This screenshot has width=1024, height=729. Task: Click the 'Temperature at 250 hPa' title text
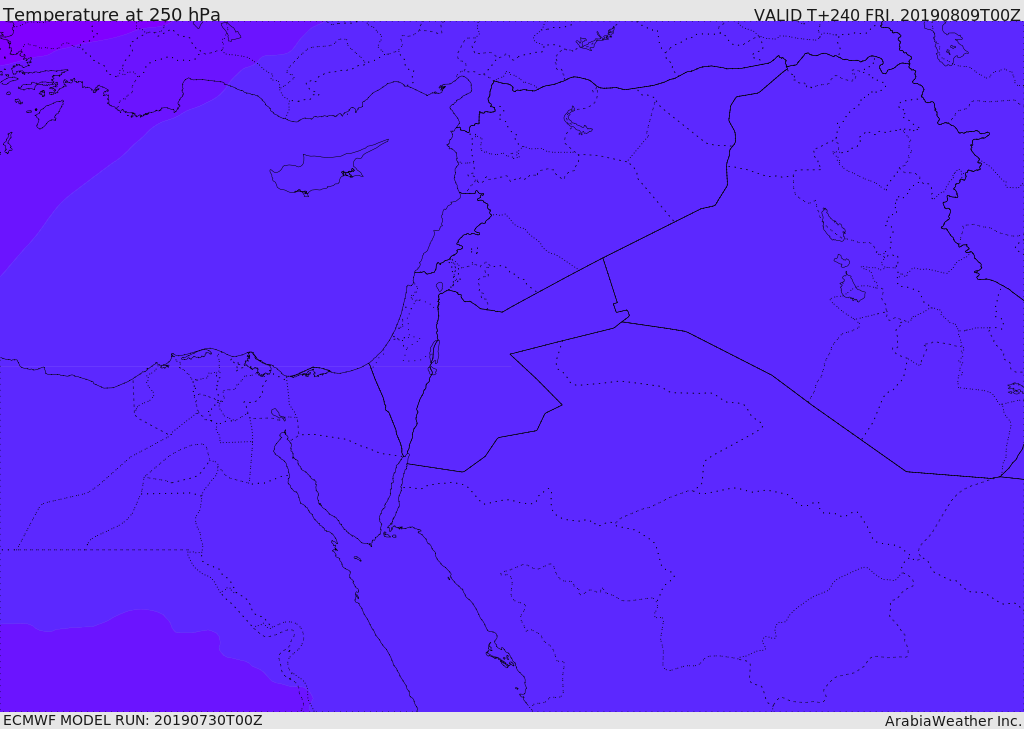click(x=112, y=14)
